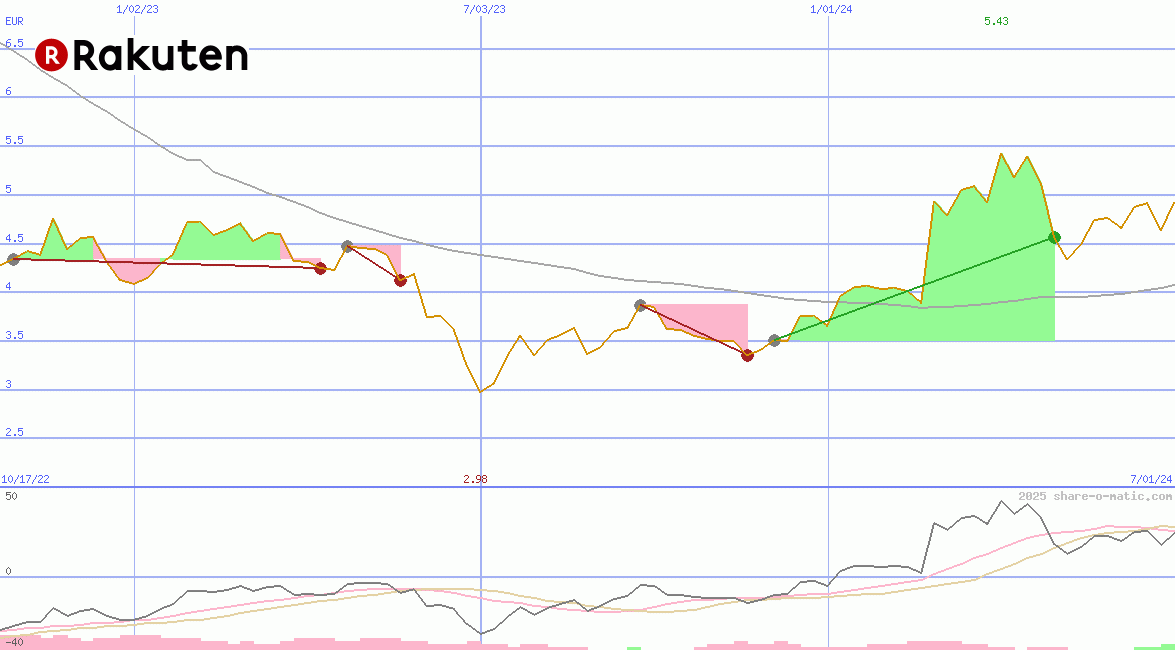Open the share-o-matic.com watermark link
This screenshot has height=650, width=1175.
1095,496
